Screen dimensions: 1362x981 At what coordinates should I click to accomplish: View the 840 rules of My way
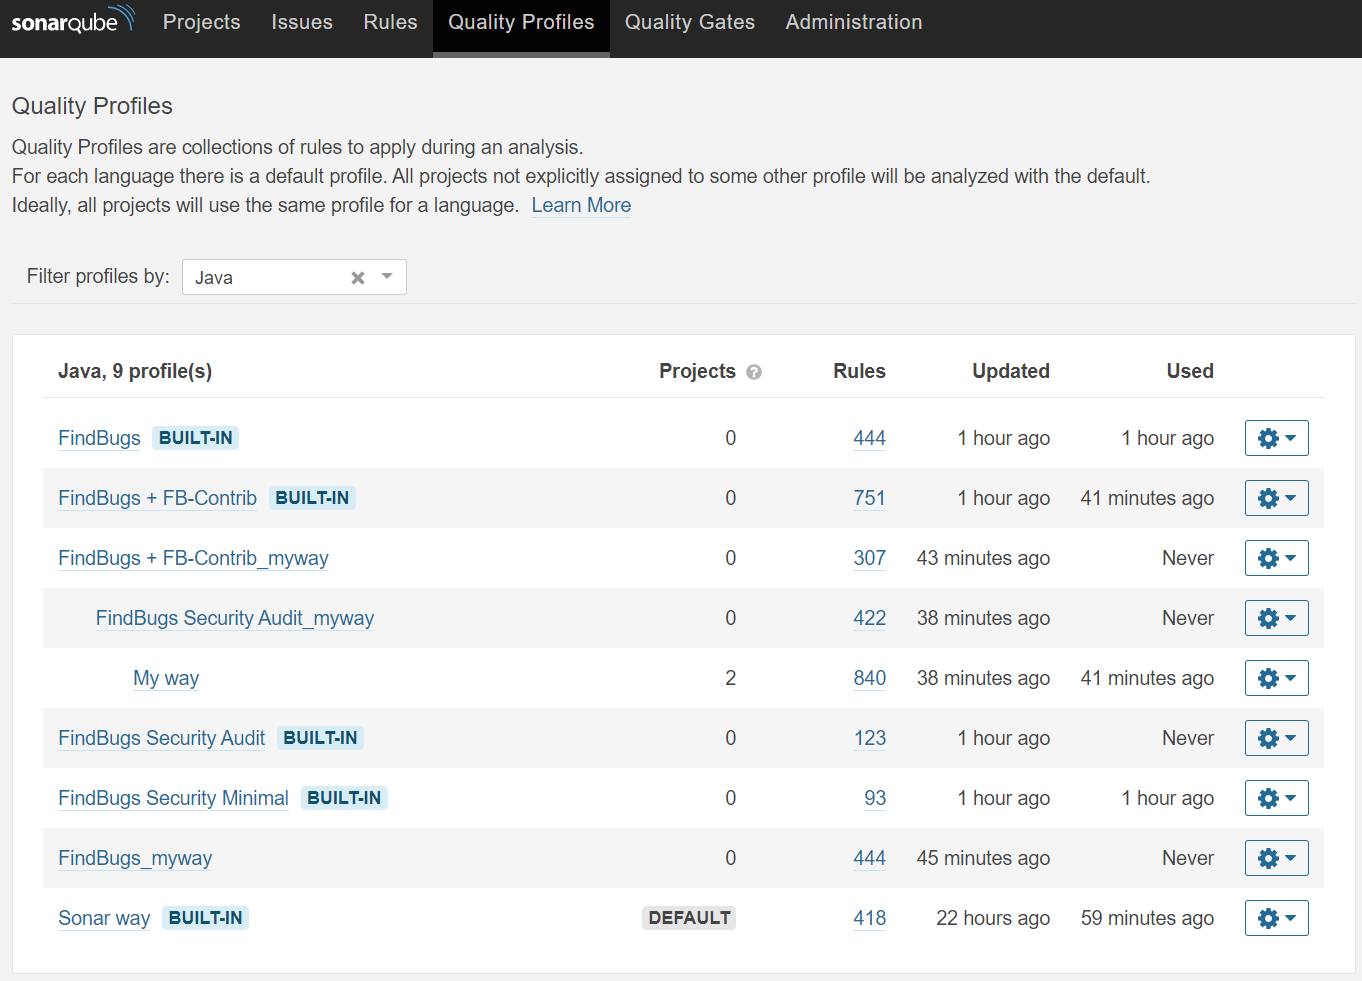click(x=869, y=678)
